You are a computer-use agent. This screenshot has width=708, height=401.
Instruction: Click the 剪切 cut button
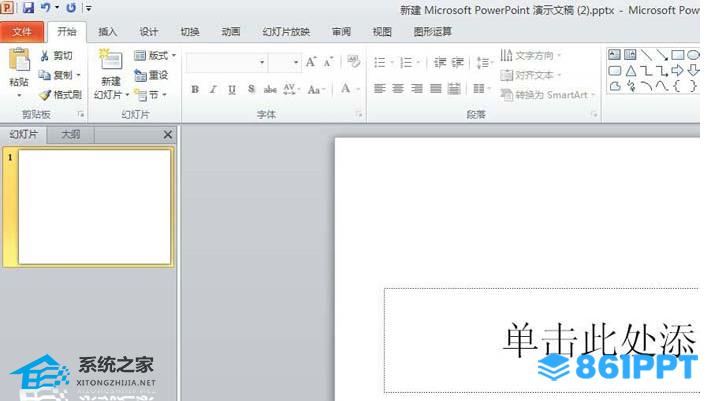pos(56,56)
